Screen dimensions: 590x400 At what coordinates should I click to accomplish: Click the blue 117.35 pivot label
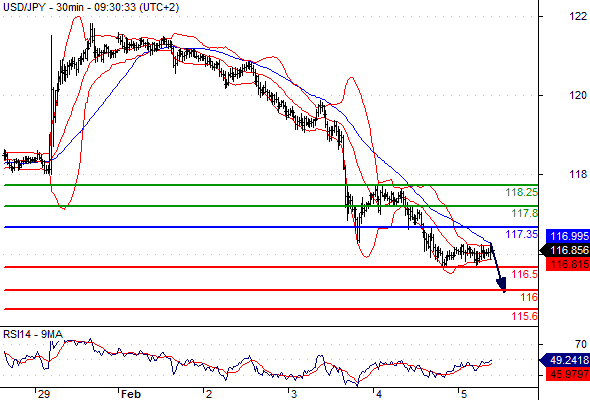(522, 234)
